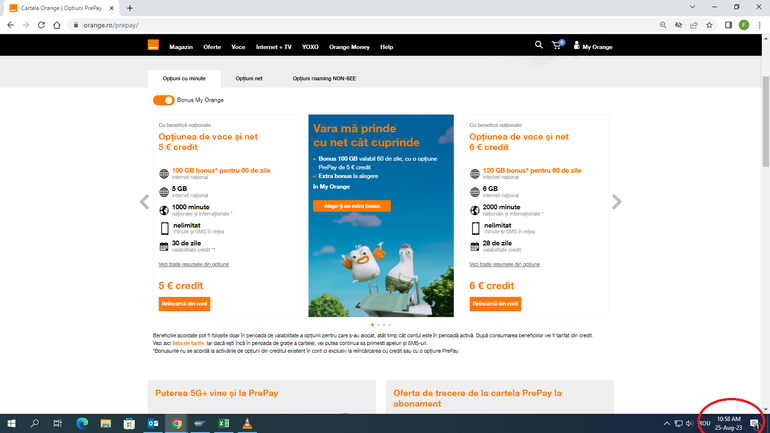Open the site search magnifier icon
This screenshot has width=770, height=433.
click(x=539, y=45)
